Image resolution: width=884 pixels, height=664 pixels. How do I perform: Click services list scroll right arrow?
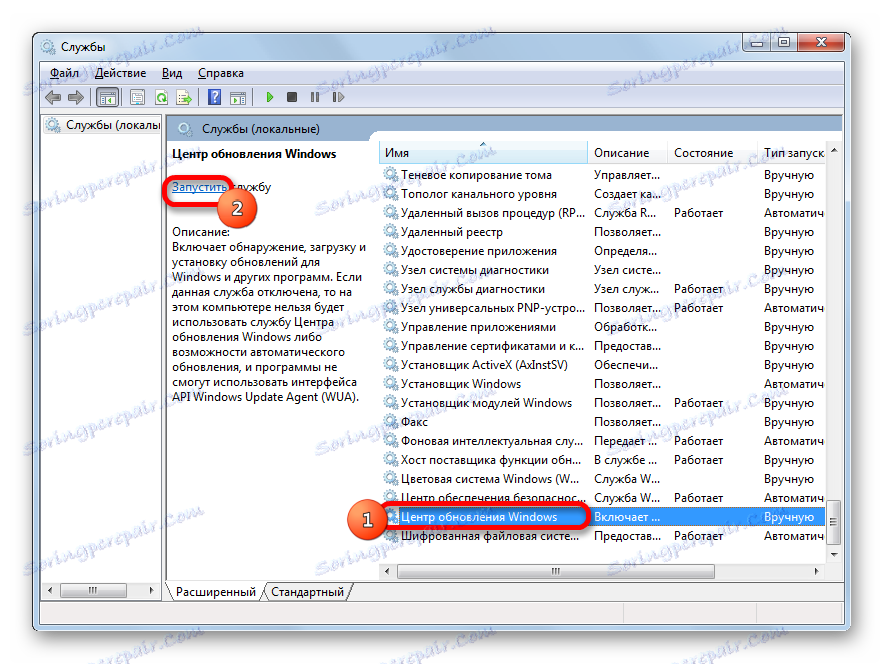coord(816,572)
